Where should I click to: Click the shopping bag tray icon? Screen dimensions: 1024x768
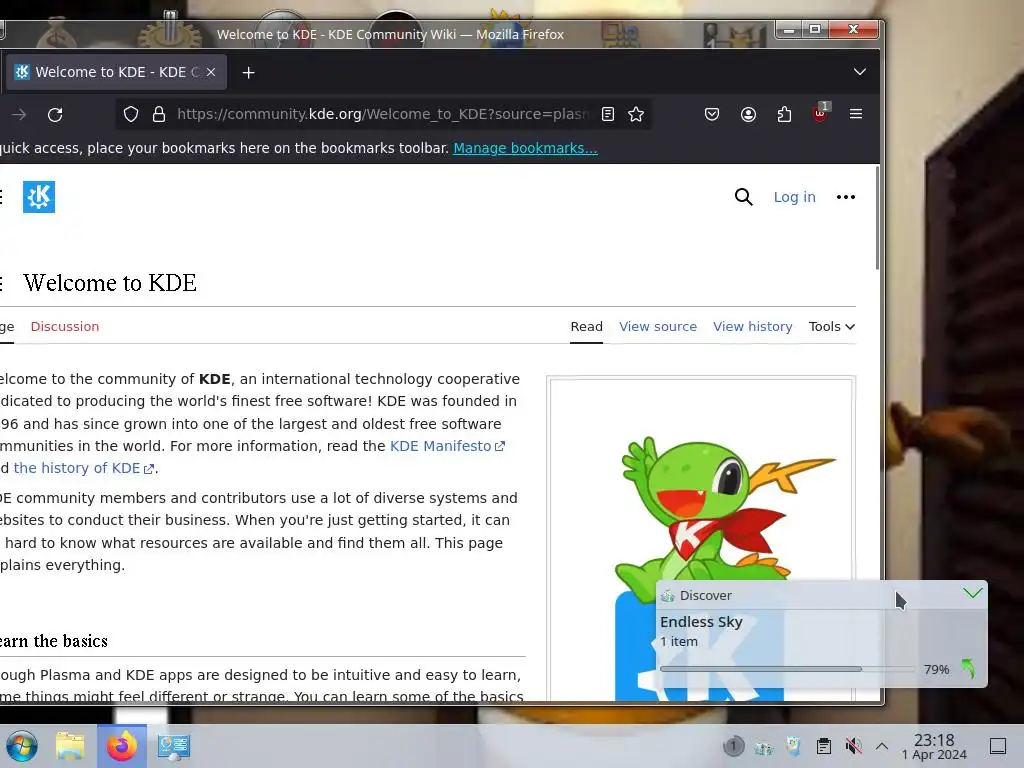[793, 746]
